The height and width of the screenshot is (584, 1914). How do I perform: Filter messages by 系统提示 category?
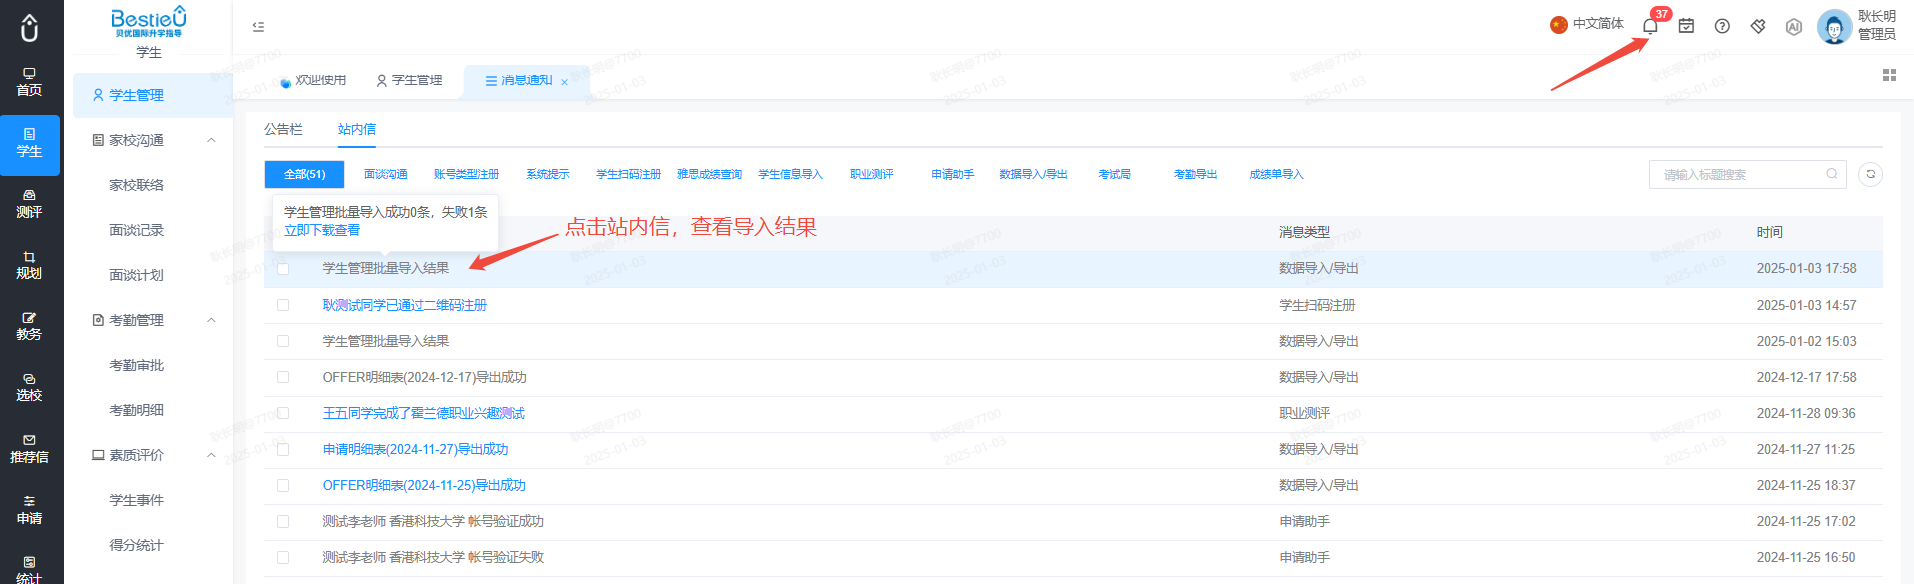pyautogui.click(x=548, y=174)
